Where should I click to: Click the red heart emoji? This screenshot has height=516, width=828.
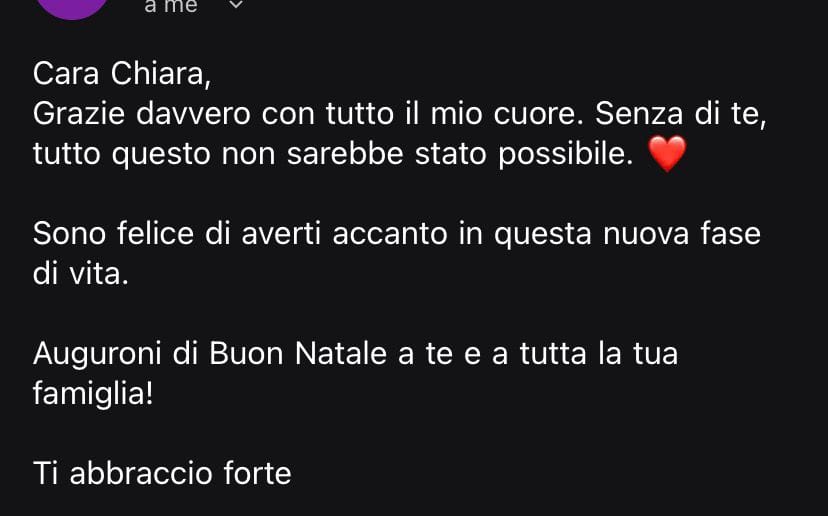[667, 154]
